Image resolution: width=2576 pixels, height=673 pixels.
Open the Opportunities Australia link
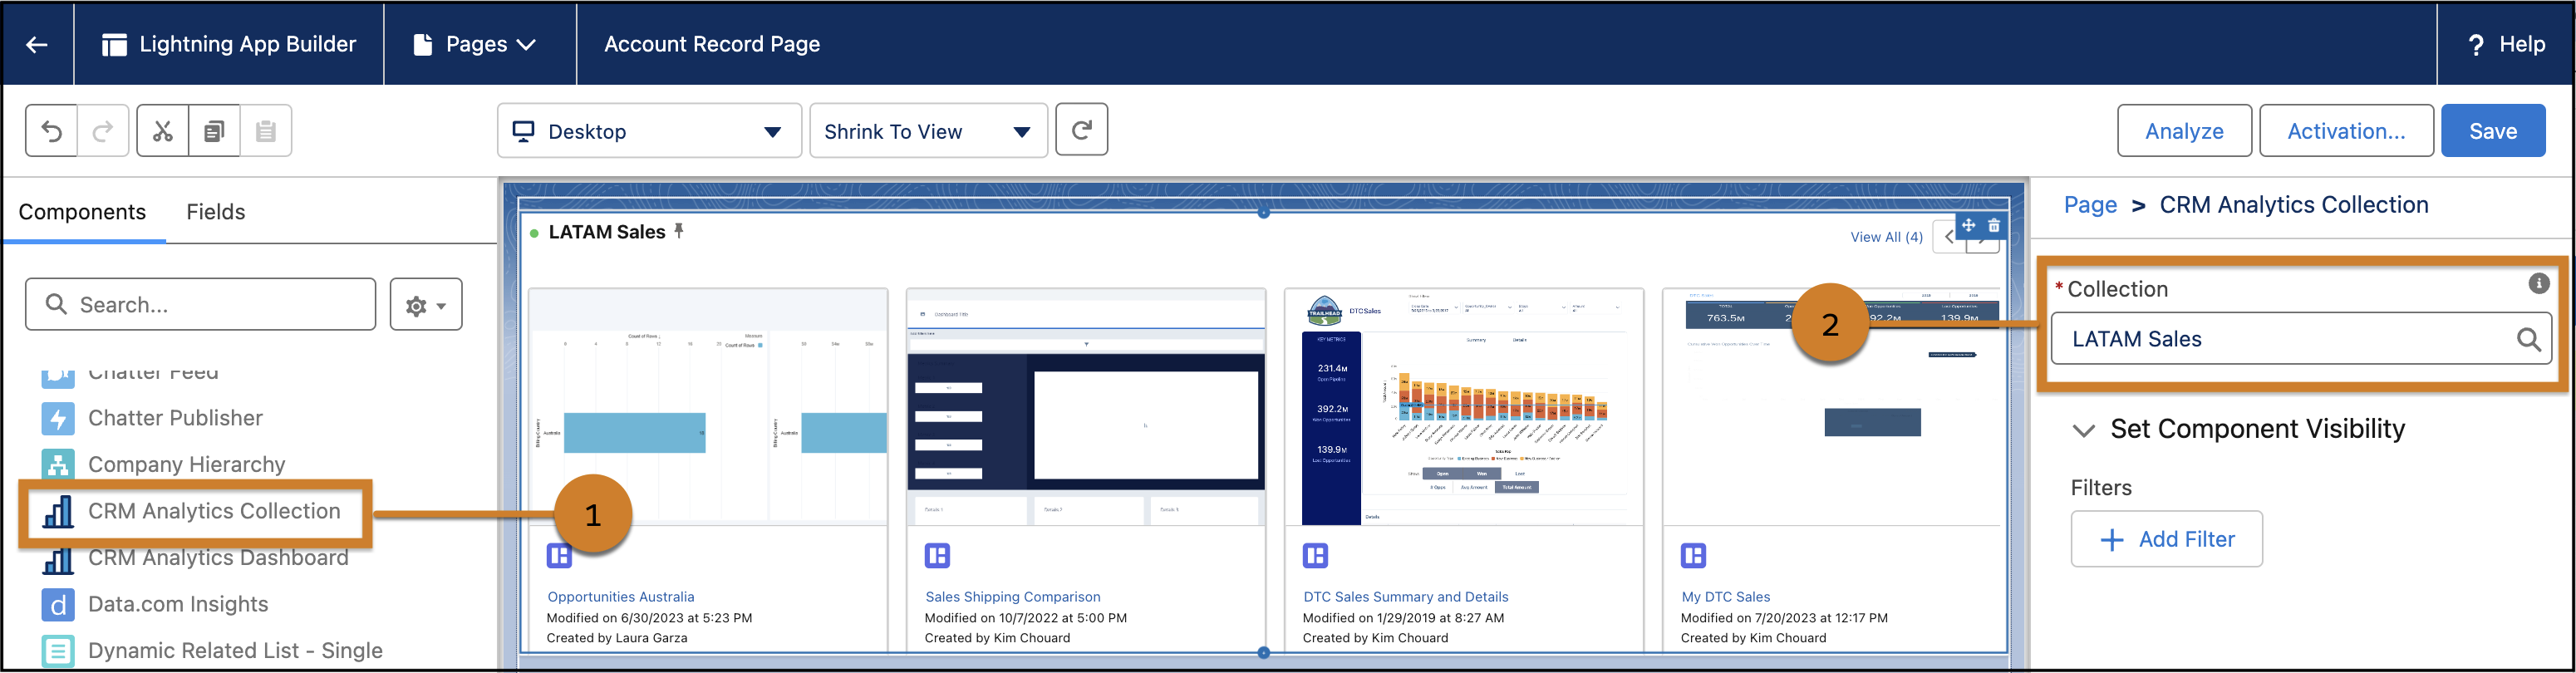[x=621, y=597]
